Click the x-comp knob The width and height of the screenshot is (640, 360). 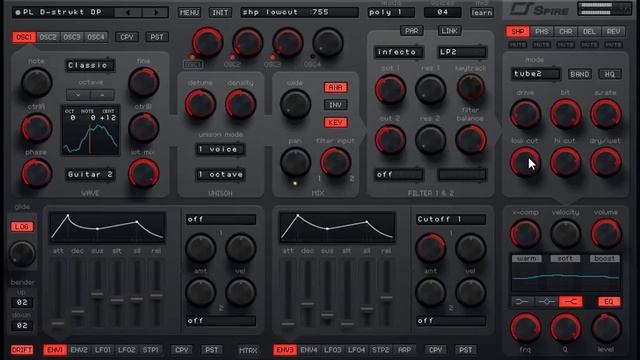525,233
